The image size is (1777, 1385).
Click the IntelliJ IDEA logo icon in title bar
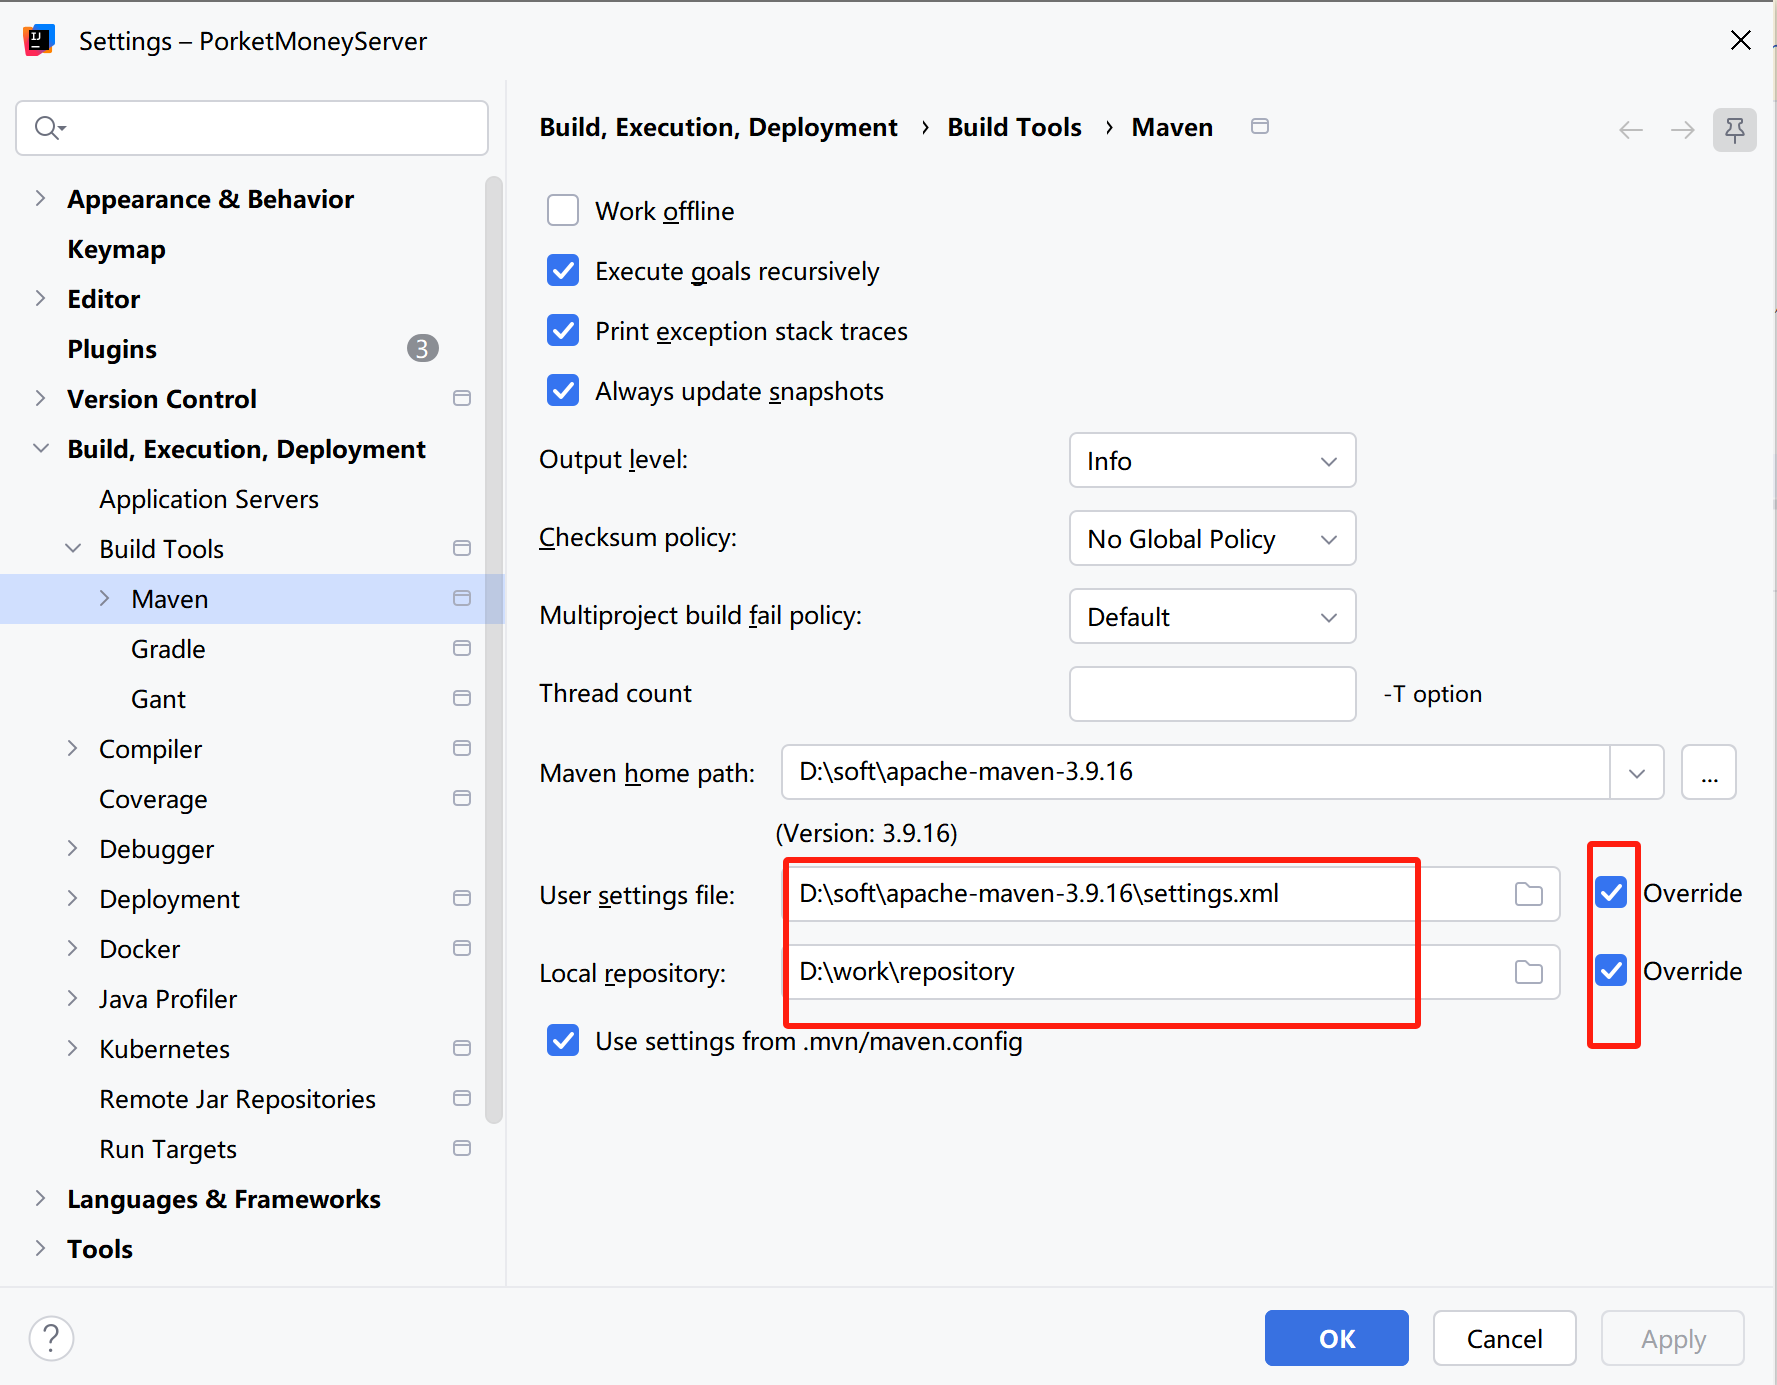tap(39, 40)
